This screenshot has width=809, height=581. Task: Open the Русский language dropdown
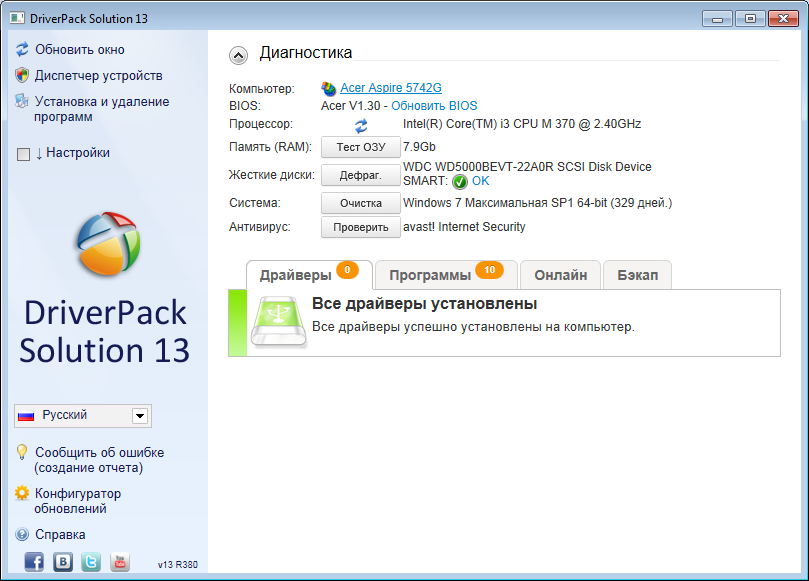pyautogui.click(x=83, y=416)
